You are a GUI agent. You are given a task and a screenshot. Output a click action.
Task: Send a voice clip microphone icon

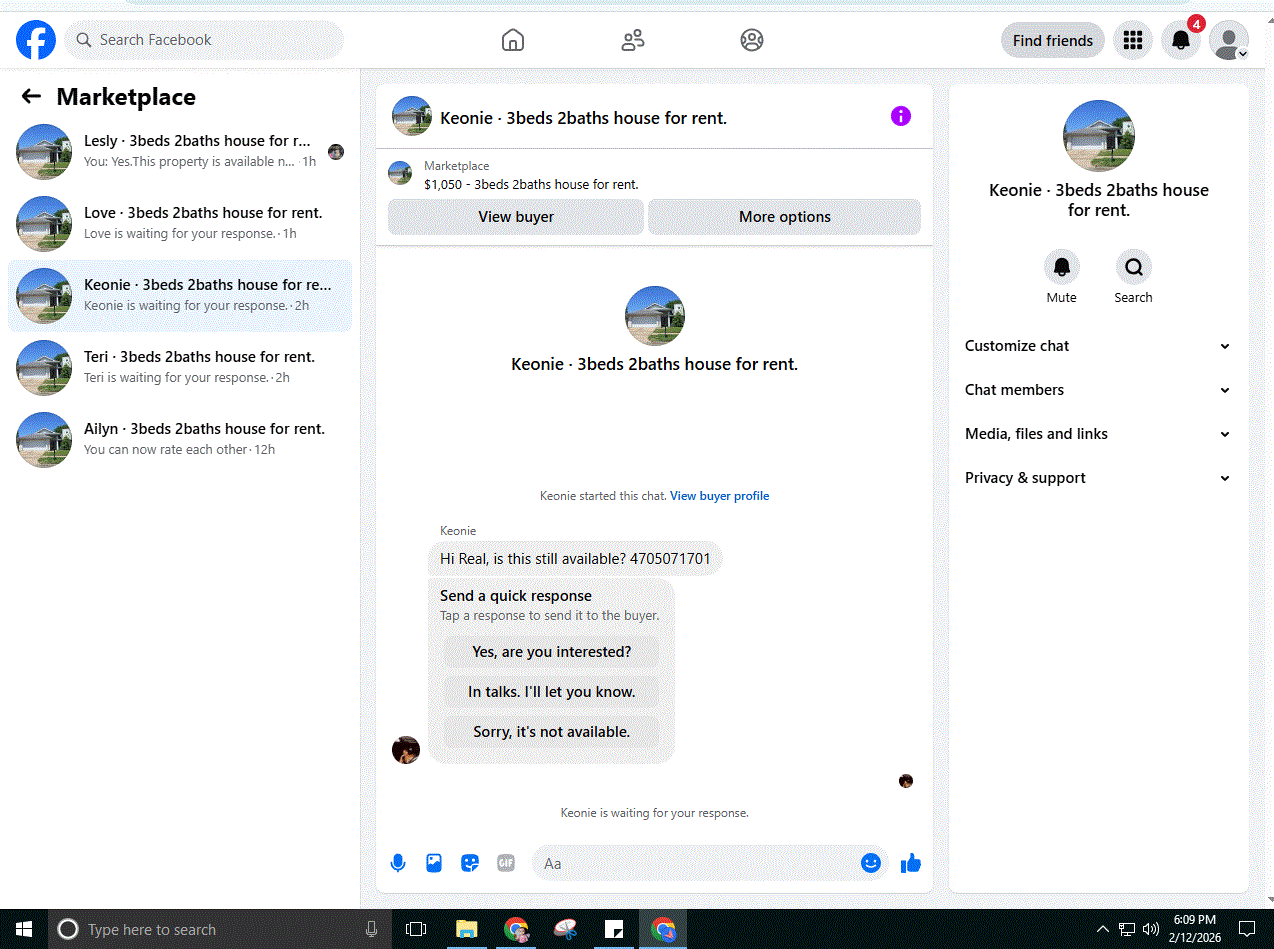coord(398,863)
